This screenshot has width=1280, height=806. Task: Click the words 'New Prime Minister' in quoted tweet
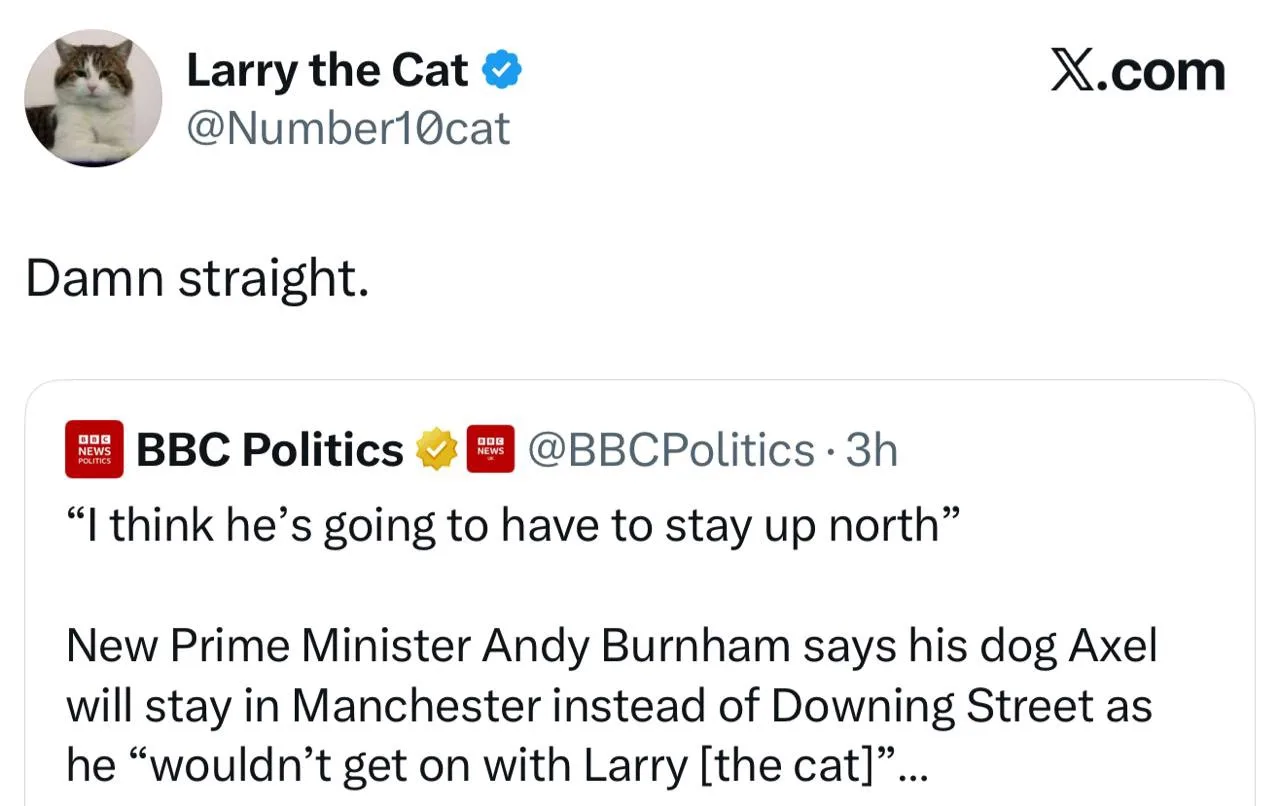(269, 646)
